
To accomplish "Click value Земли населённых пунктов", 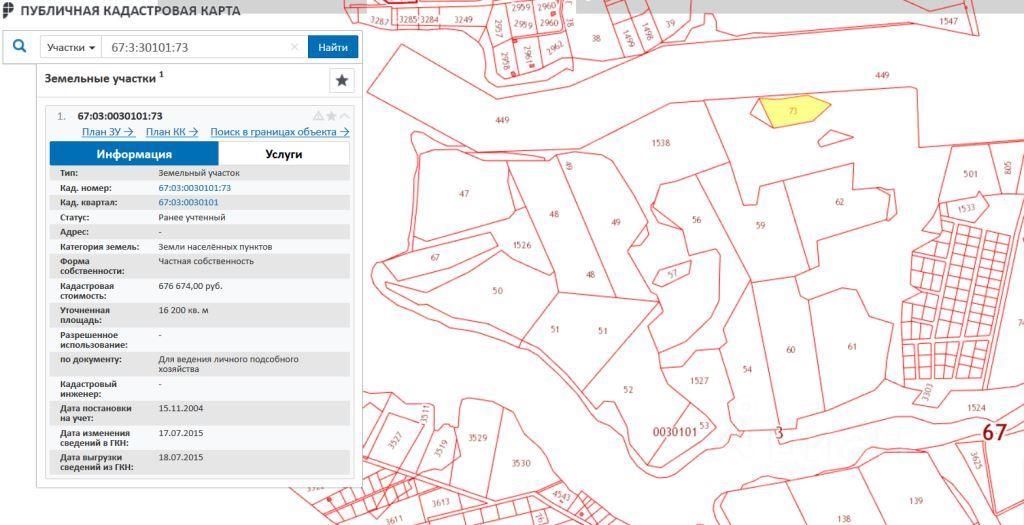I will pos(216,247).
